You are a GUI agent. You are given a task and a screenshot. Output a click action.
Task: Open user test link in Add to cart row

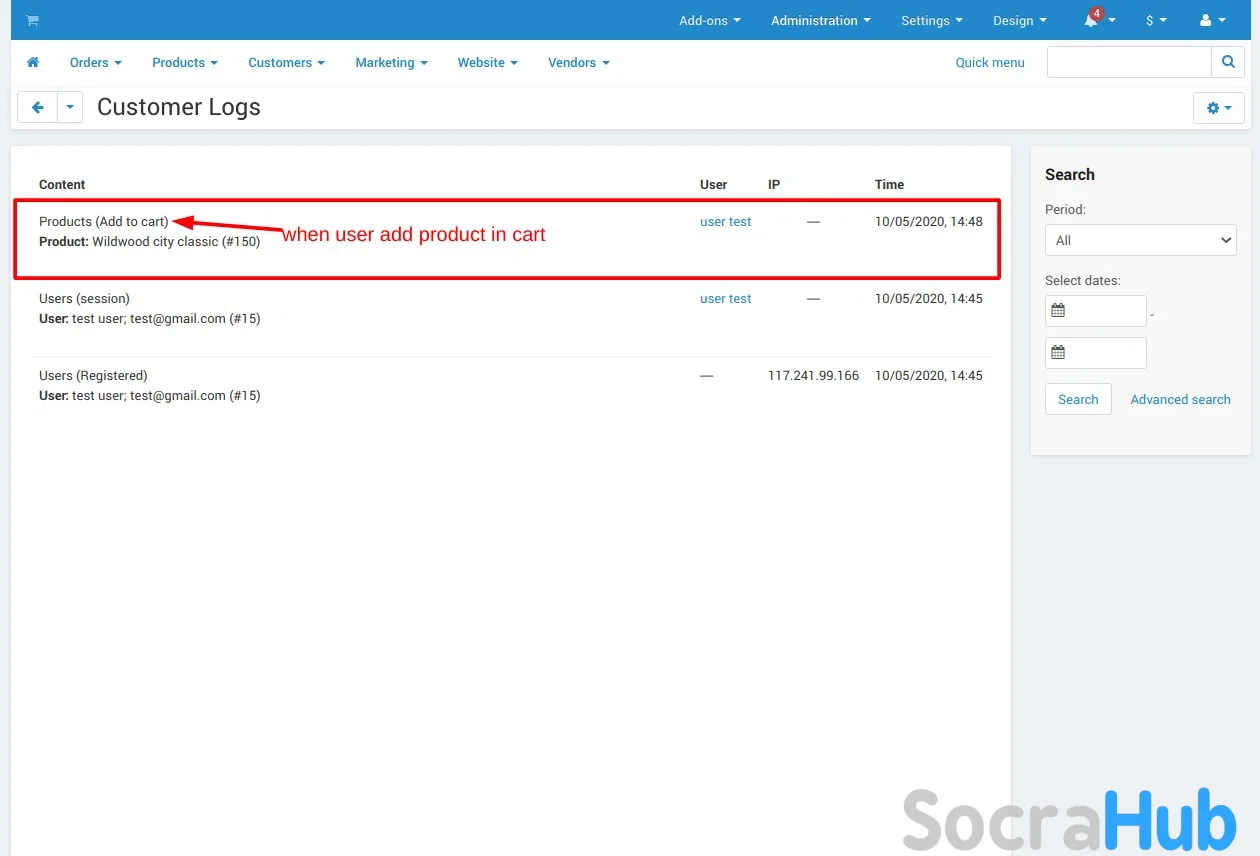[725, 222]
